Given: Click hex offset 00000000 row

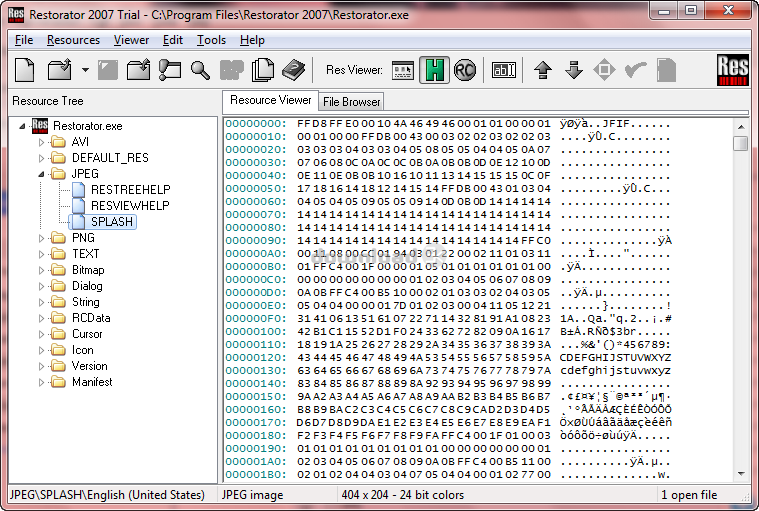Looking at the screenshot, I should click(x=448, y=124).
